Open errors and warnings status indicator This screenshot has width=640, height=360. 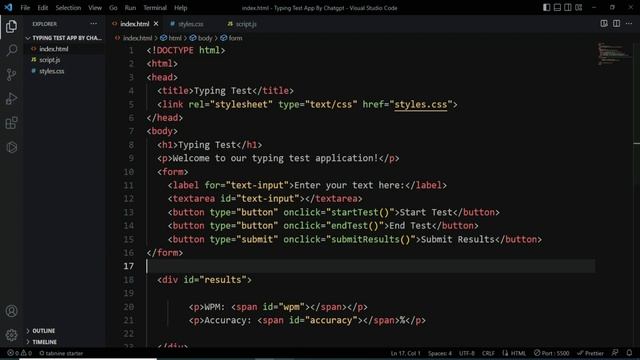pos(20,353)
